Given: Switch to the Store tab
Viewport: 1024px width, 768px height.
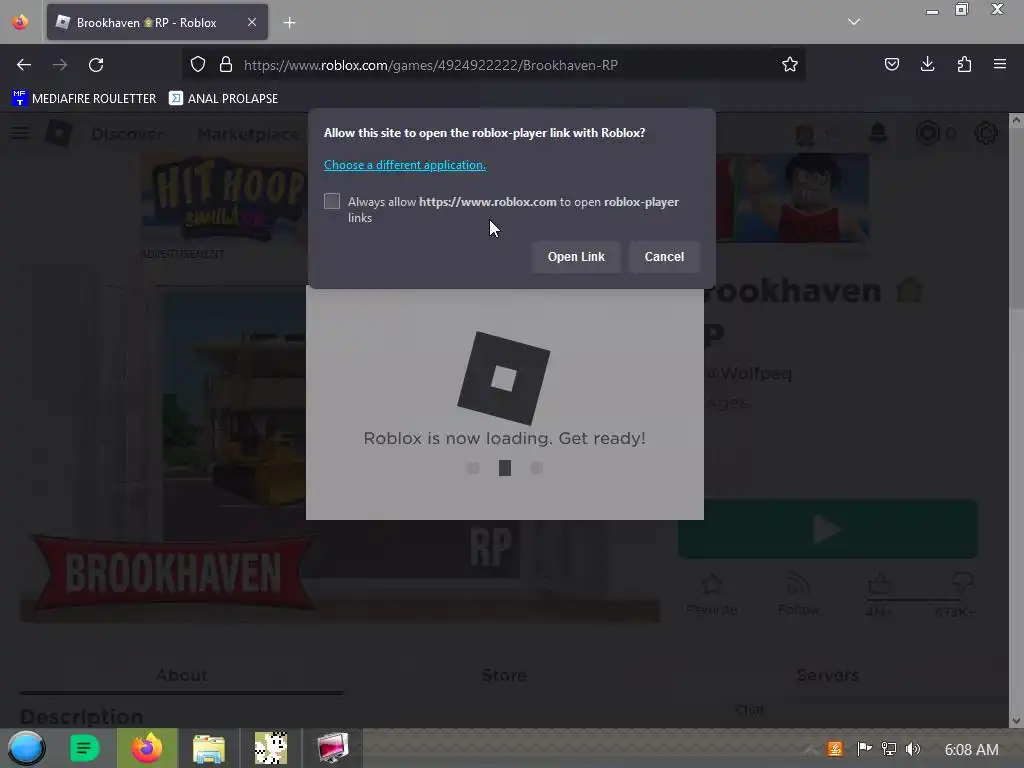Looking at the screenshot, I should point(504,676).
